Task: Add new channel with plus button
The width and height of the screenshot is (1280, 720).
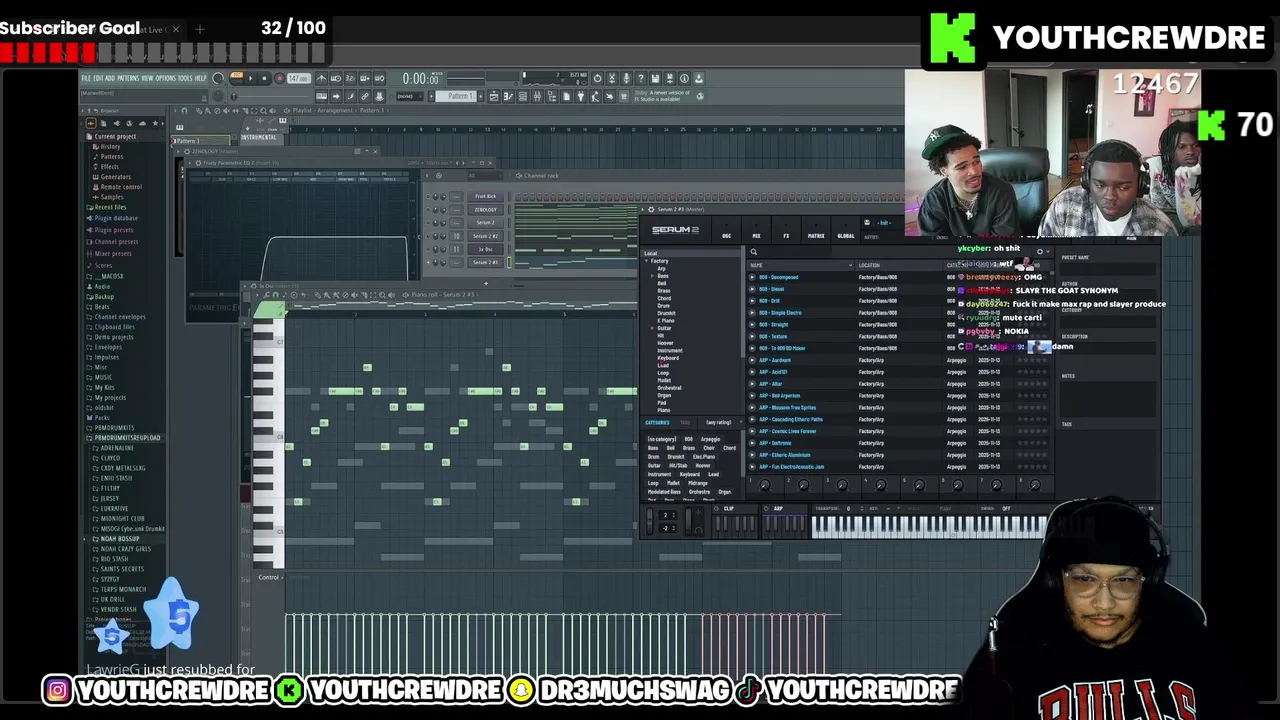Action: (485, 283)
